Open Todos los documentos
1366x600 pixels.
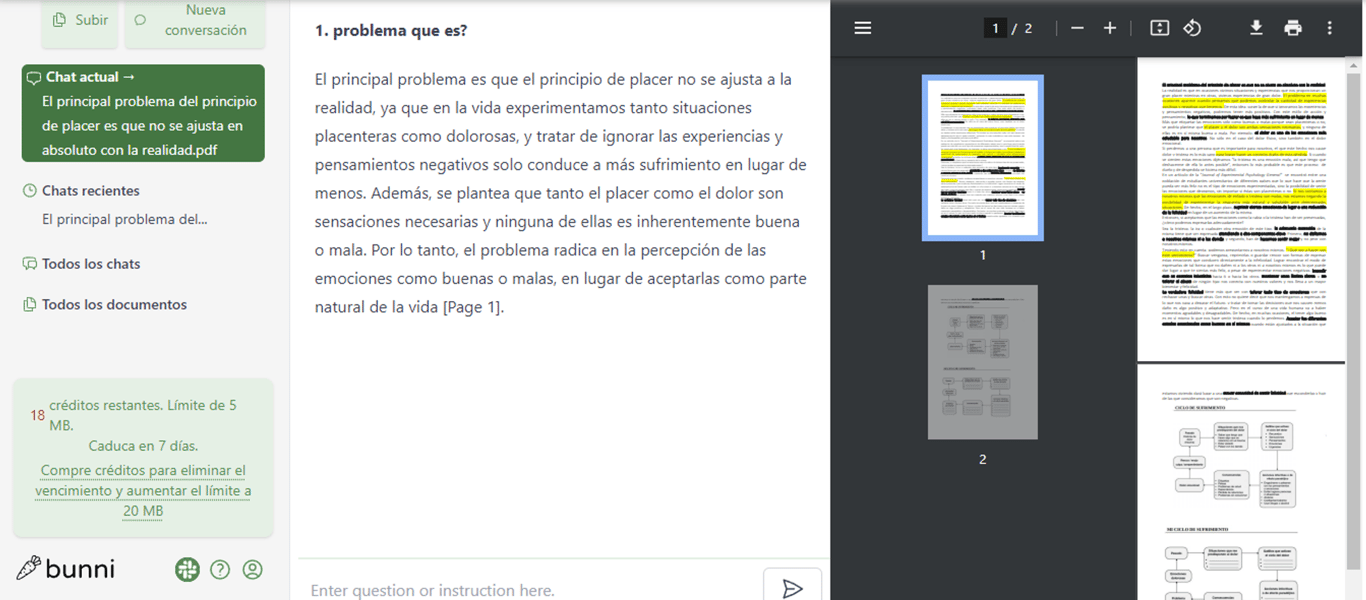[x=114, y=305]
